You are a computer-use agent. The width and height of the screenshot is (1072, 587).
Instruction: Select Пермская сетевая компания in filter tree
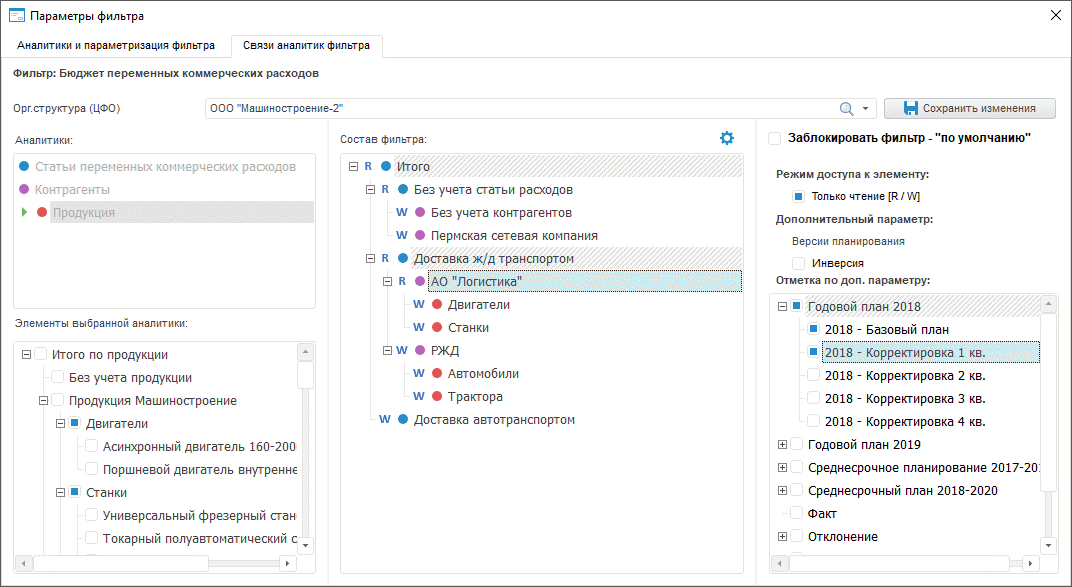(x=514, y=236)
